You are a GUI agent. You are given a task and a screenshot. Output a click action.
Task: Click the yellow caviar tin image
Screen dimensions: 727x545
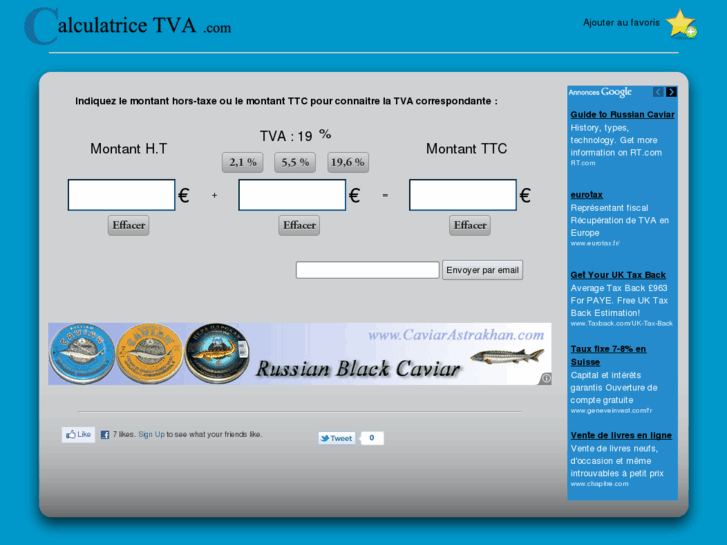149,354
